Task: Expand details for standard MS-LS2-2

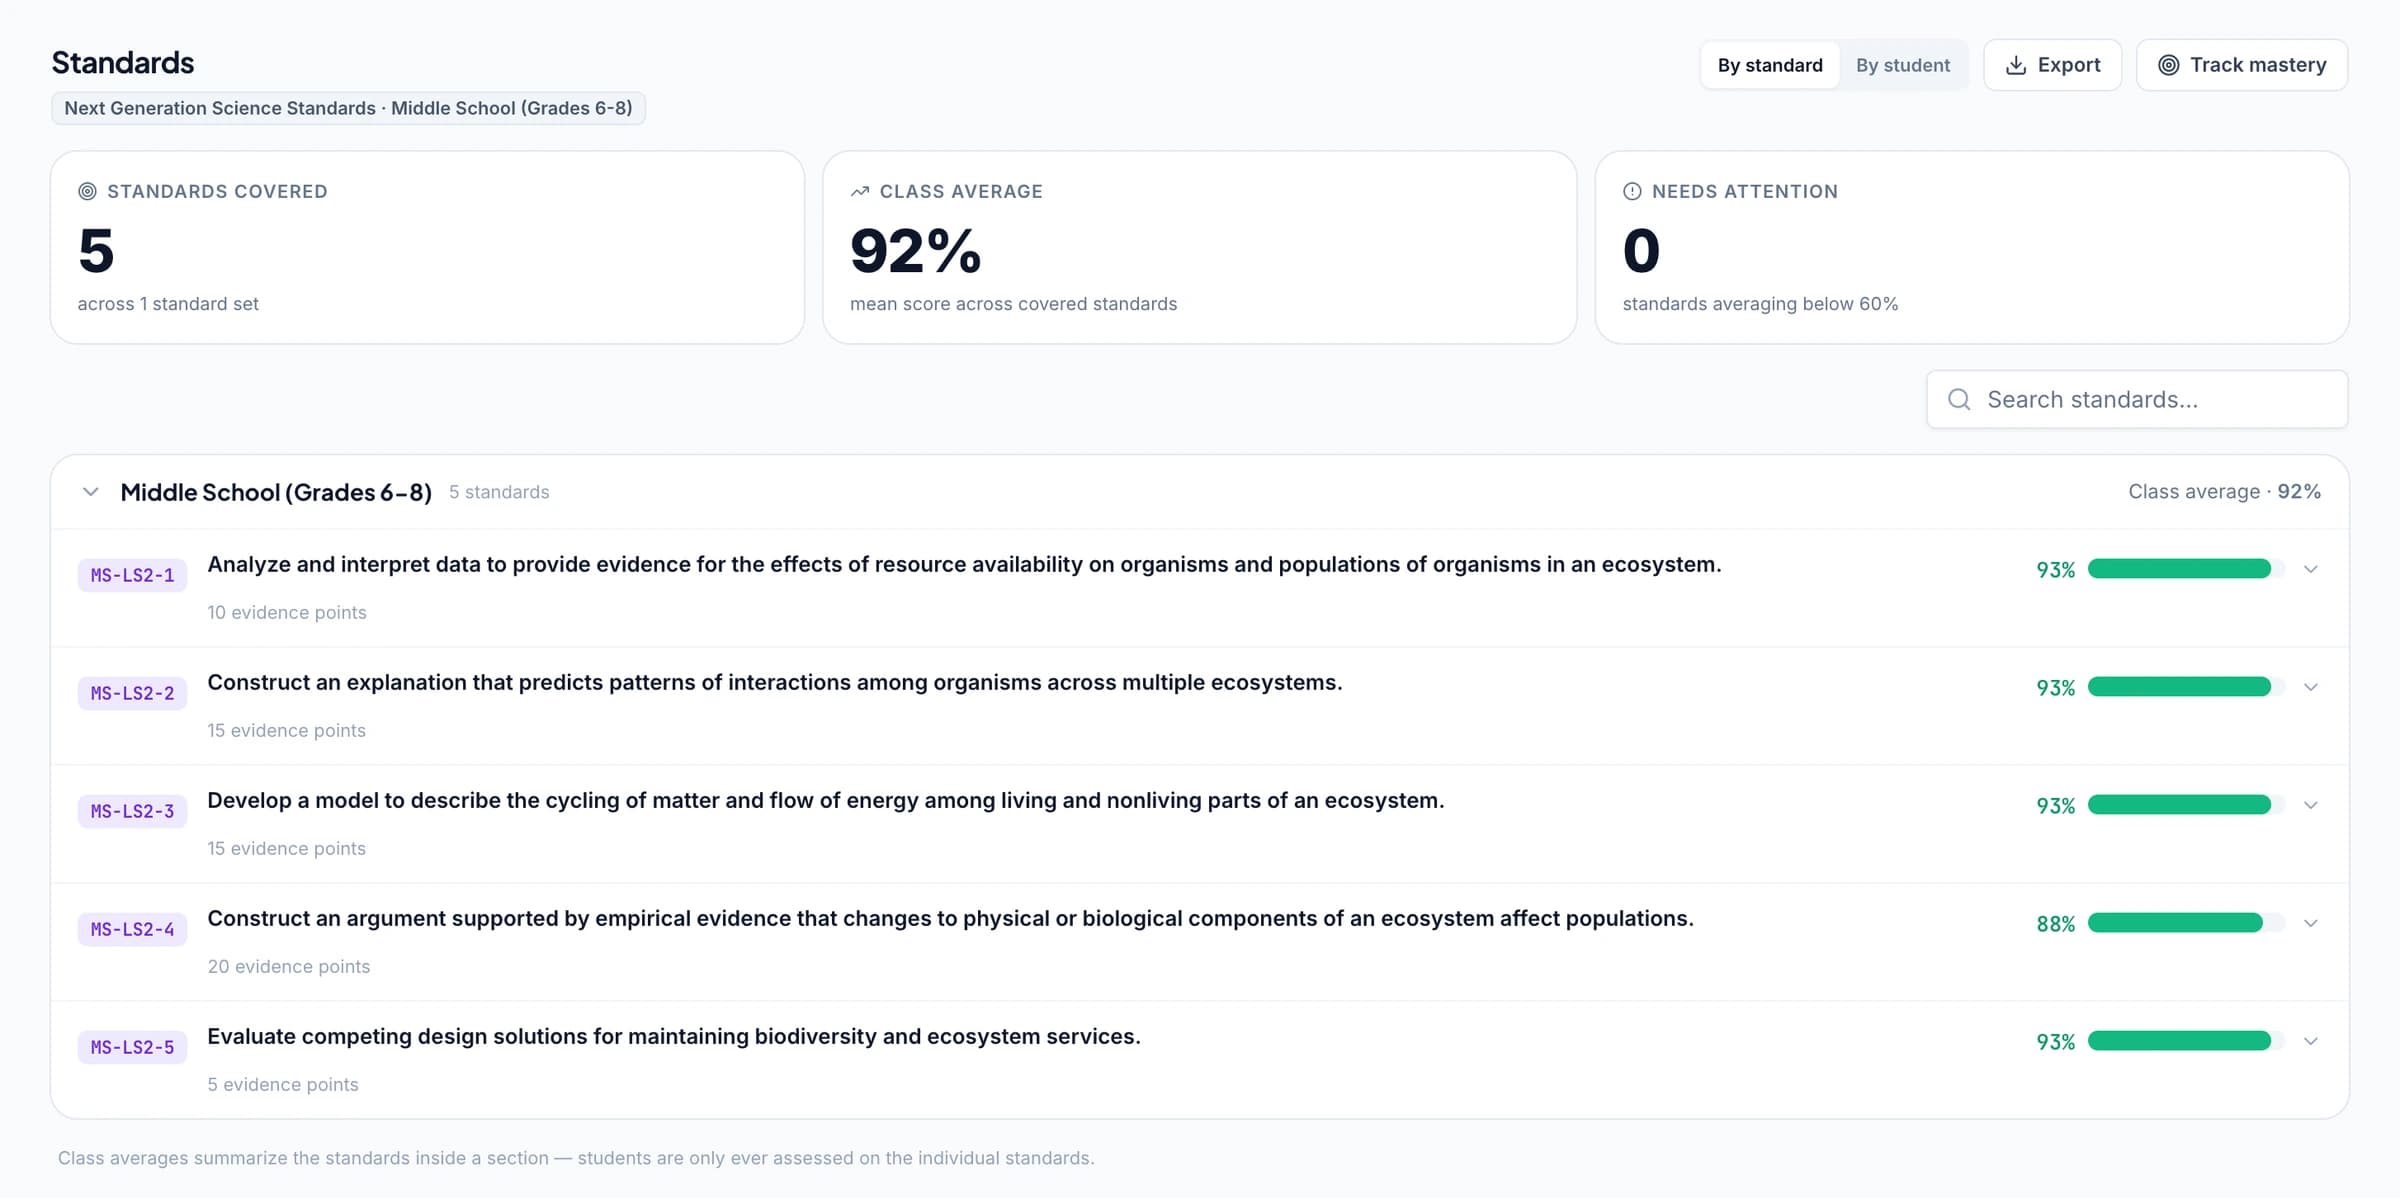Action: (2310, 687)
